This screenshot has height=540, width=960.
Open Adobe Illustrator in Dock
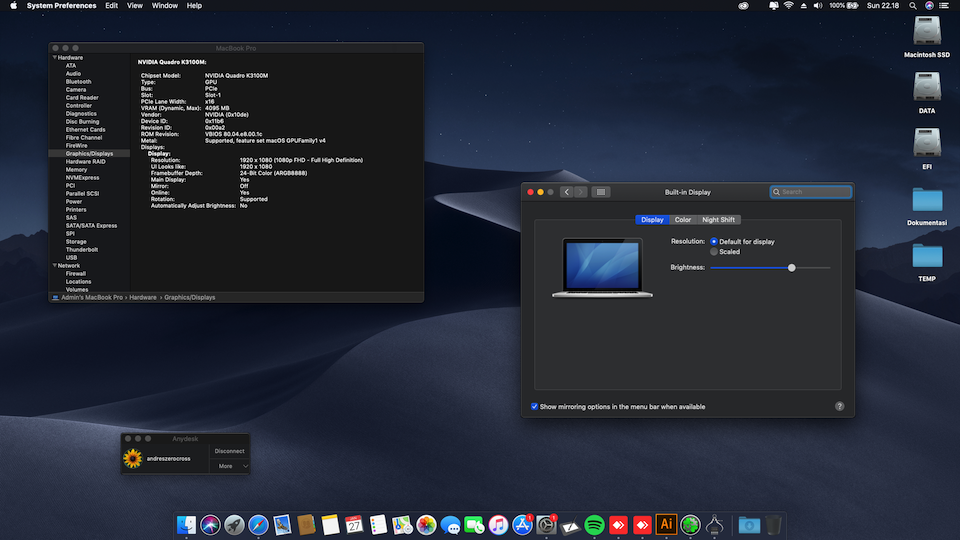pos(666,525)
